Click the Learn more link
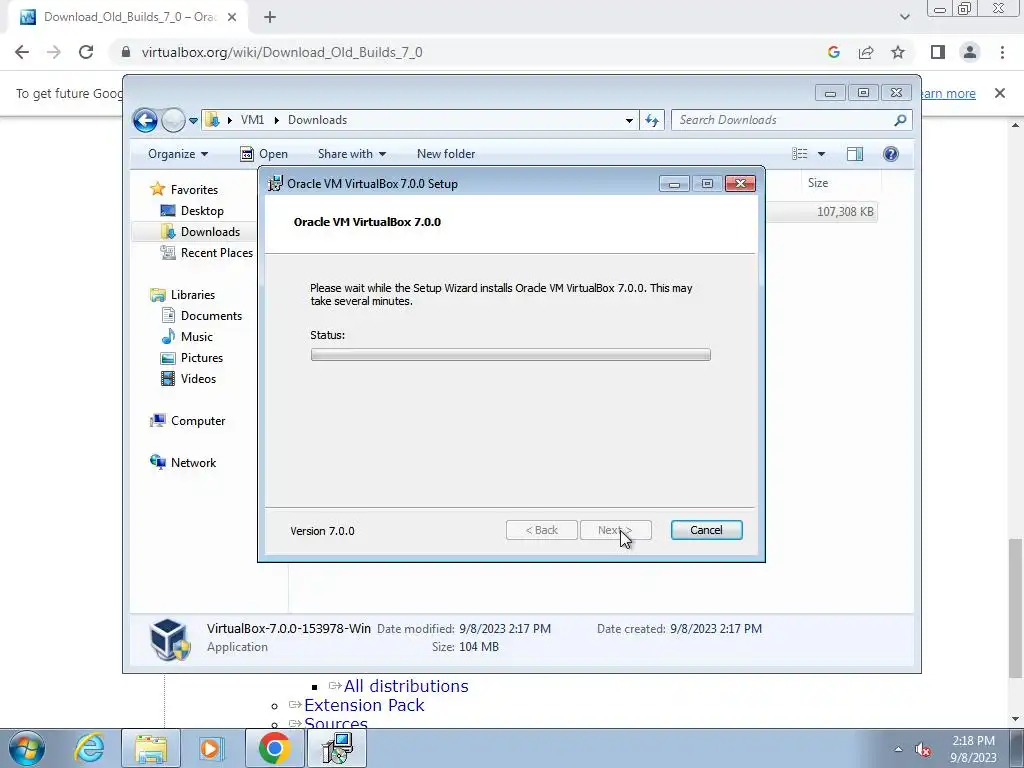 tap(948, 93)
